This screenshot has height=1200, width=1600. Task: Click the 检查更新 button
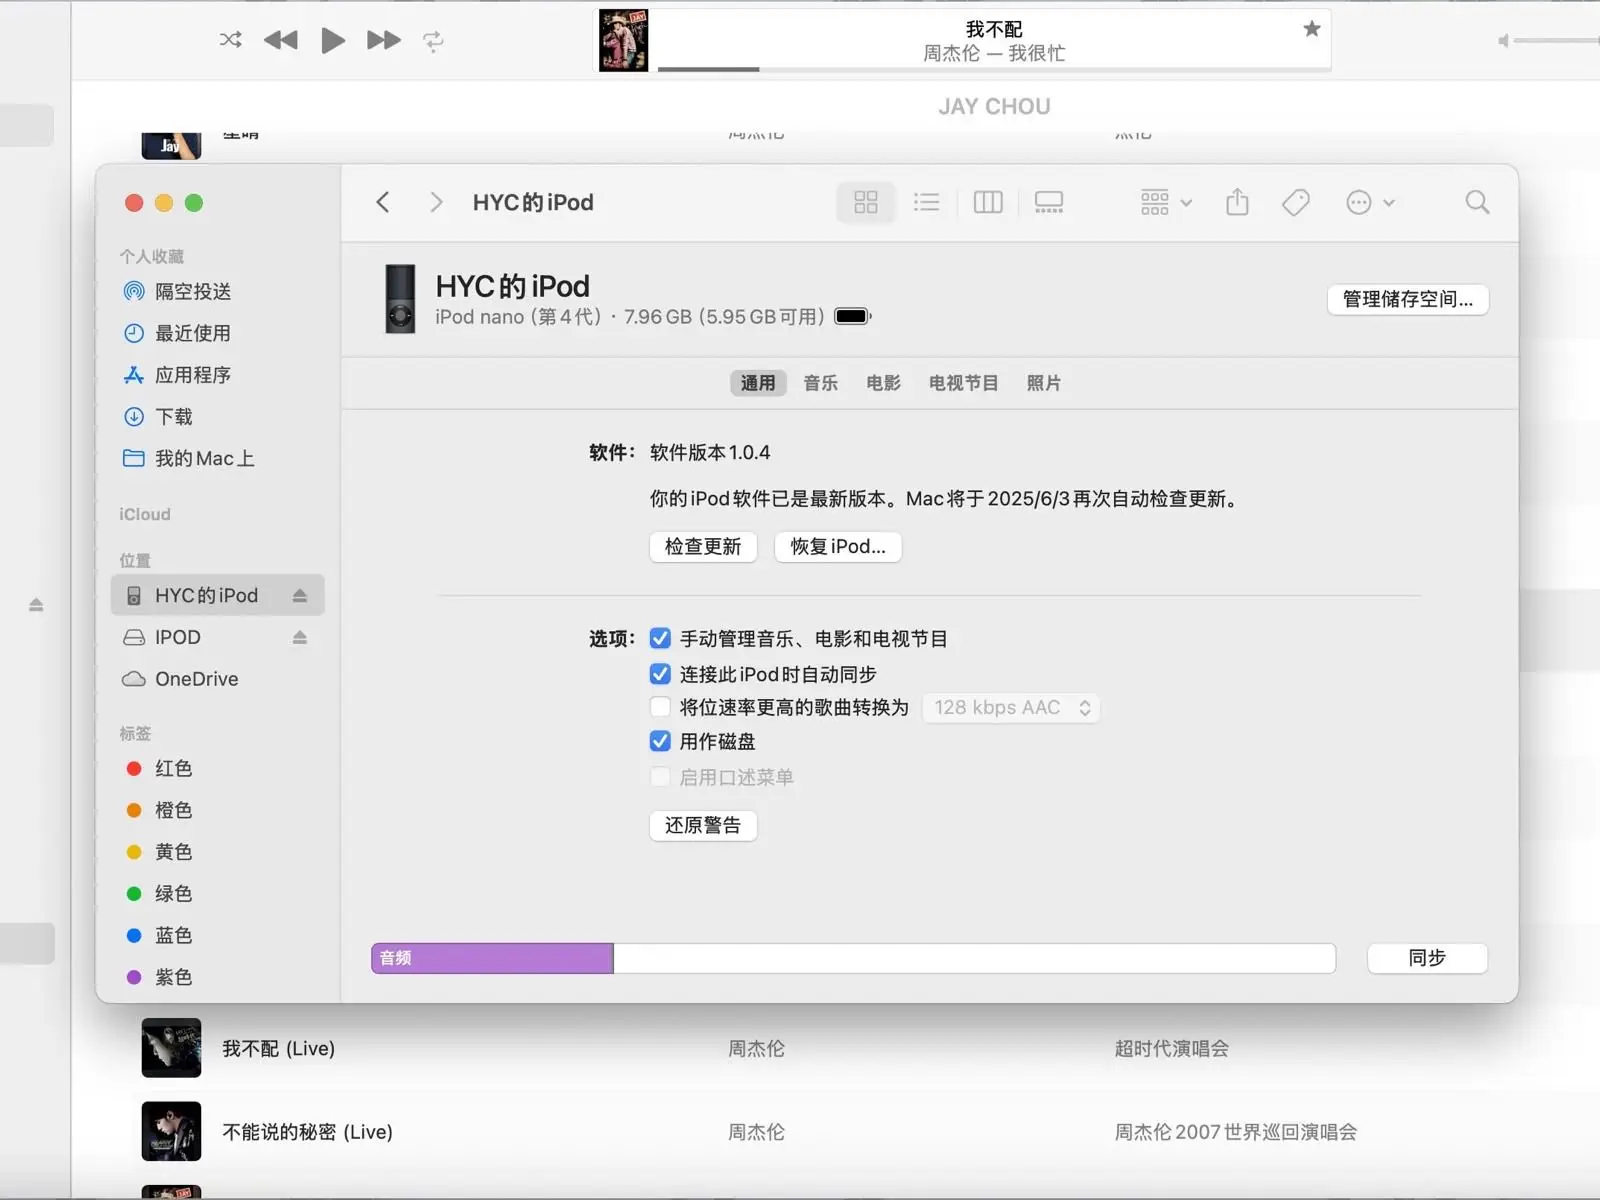pyautogui.click(x=703, y=546)
